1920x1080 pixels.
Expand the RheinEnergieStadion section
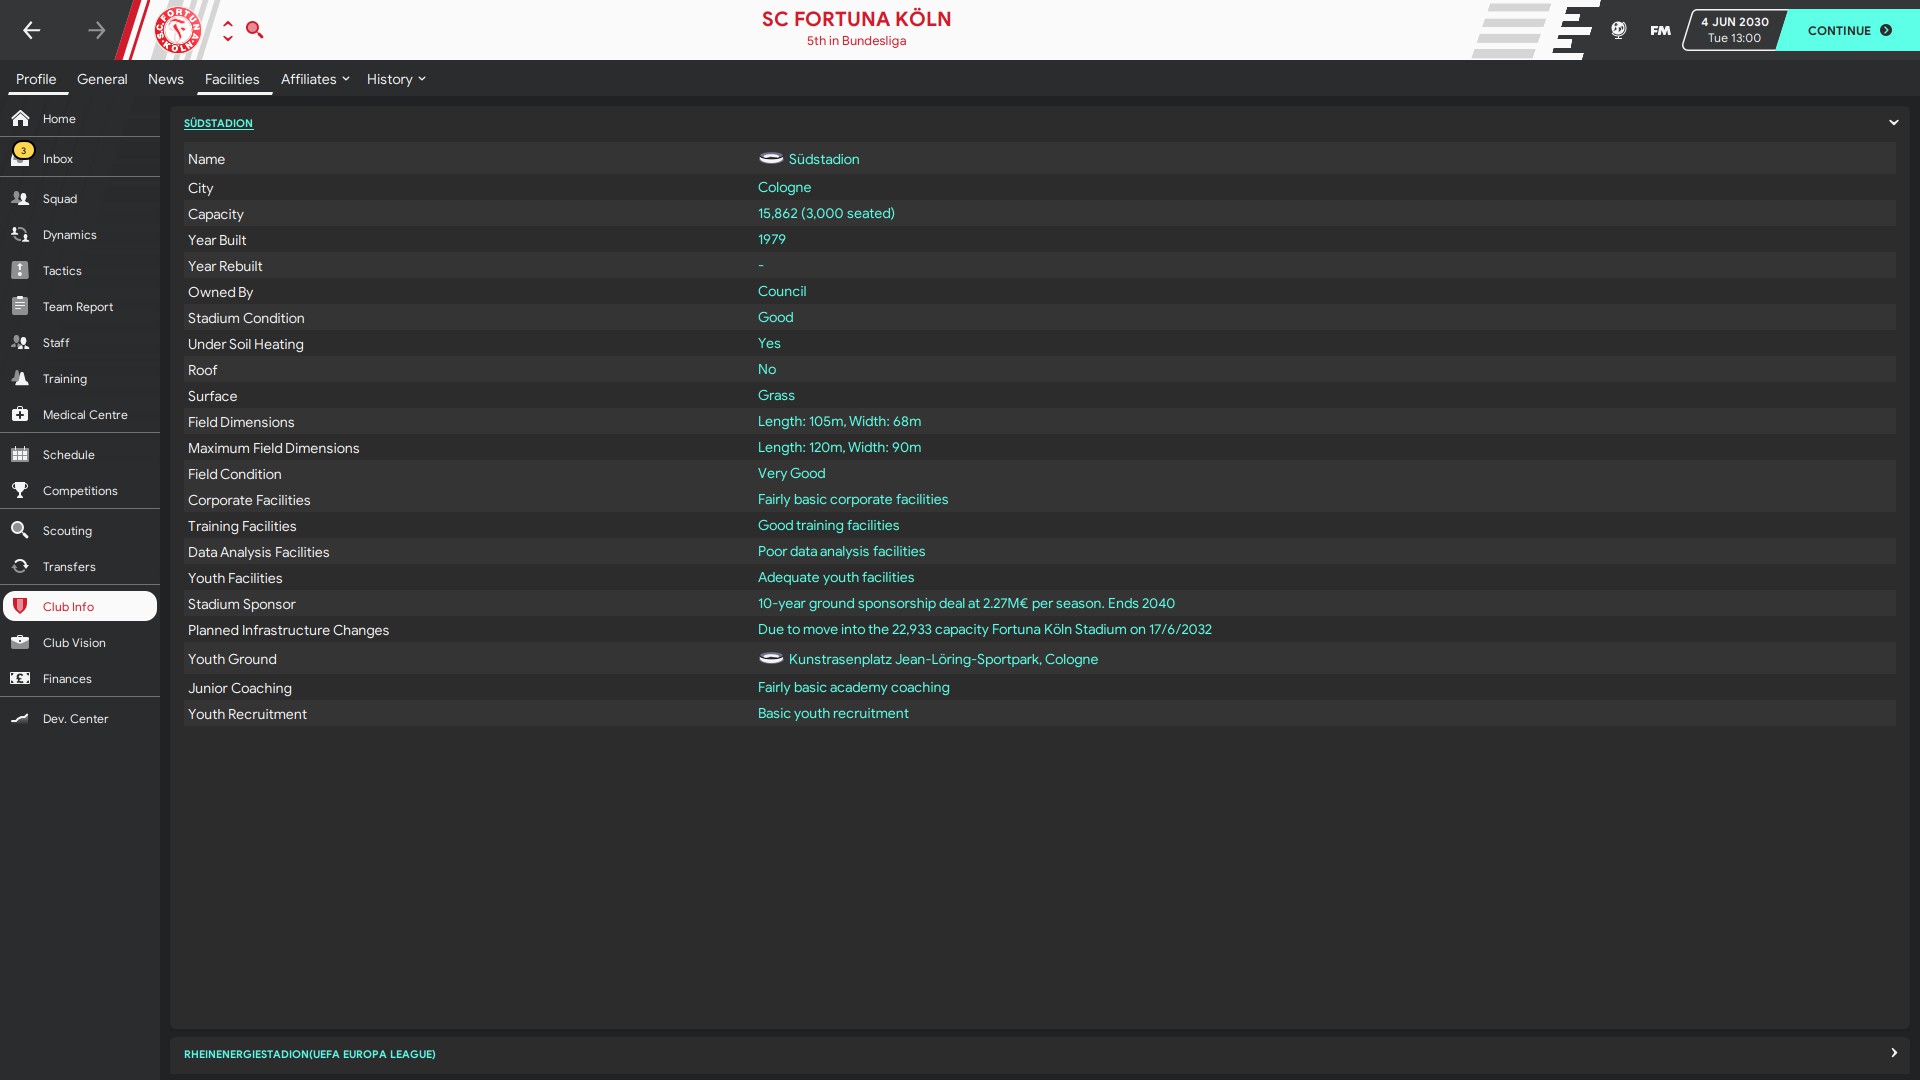(1893, 1053)
